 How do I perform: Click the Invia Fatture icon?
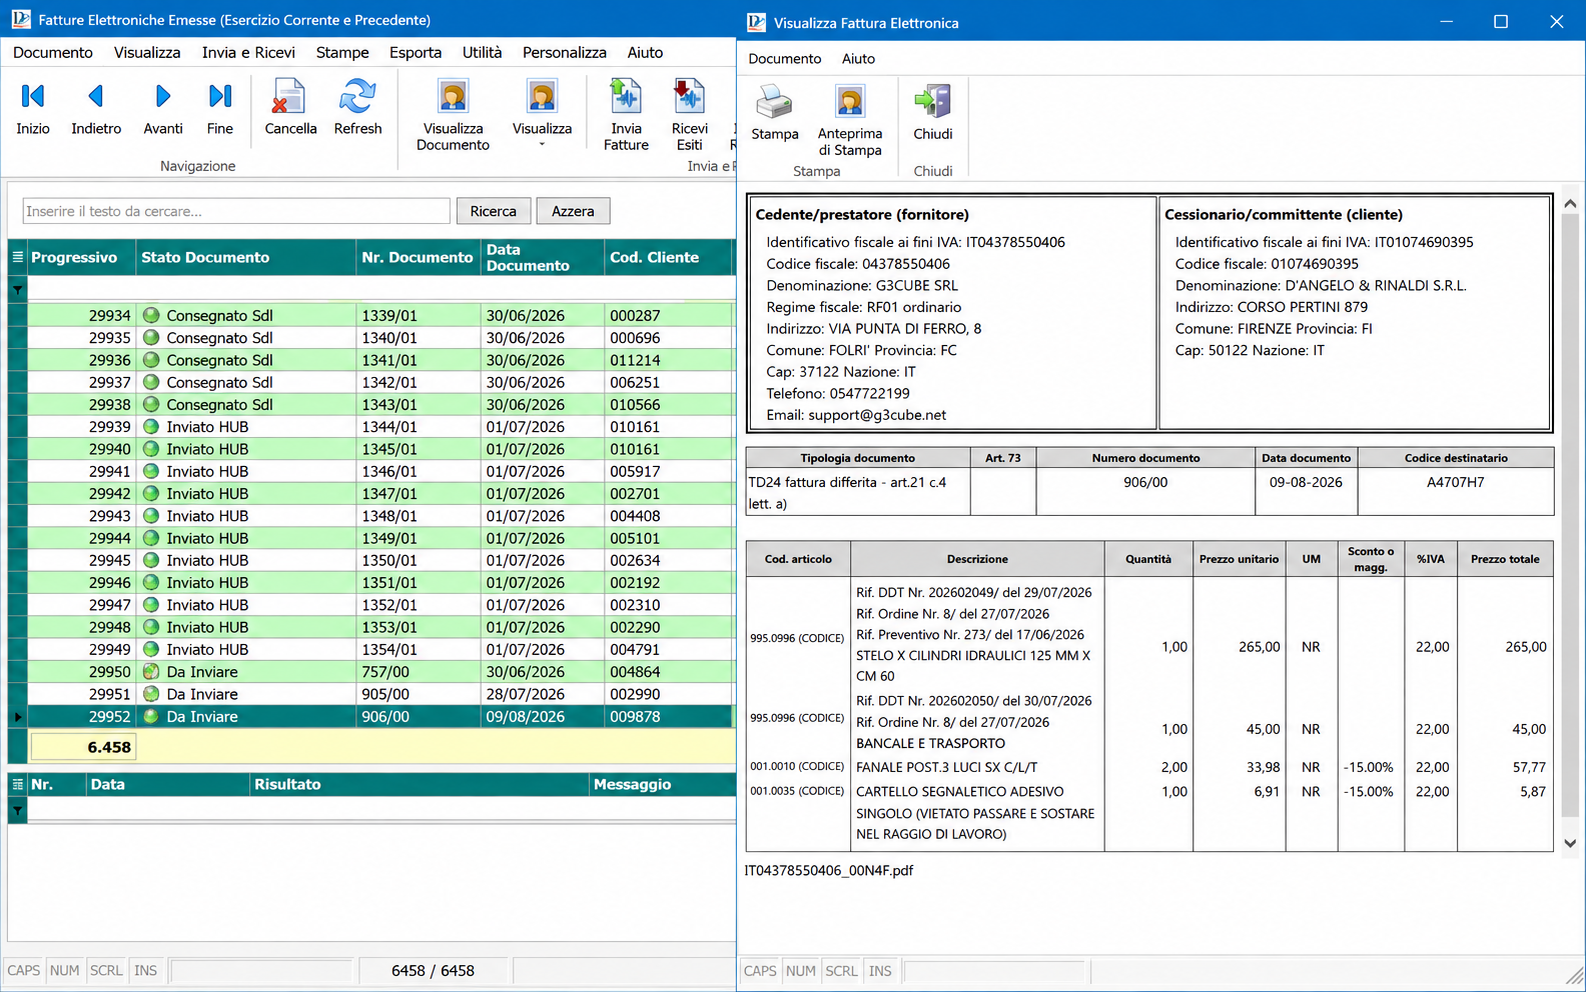pos(626,96)
